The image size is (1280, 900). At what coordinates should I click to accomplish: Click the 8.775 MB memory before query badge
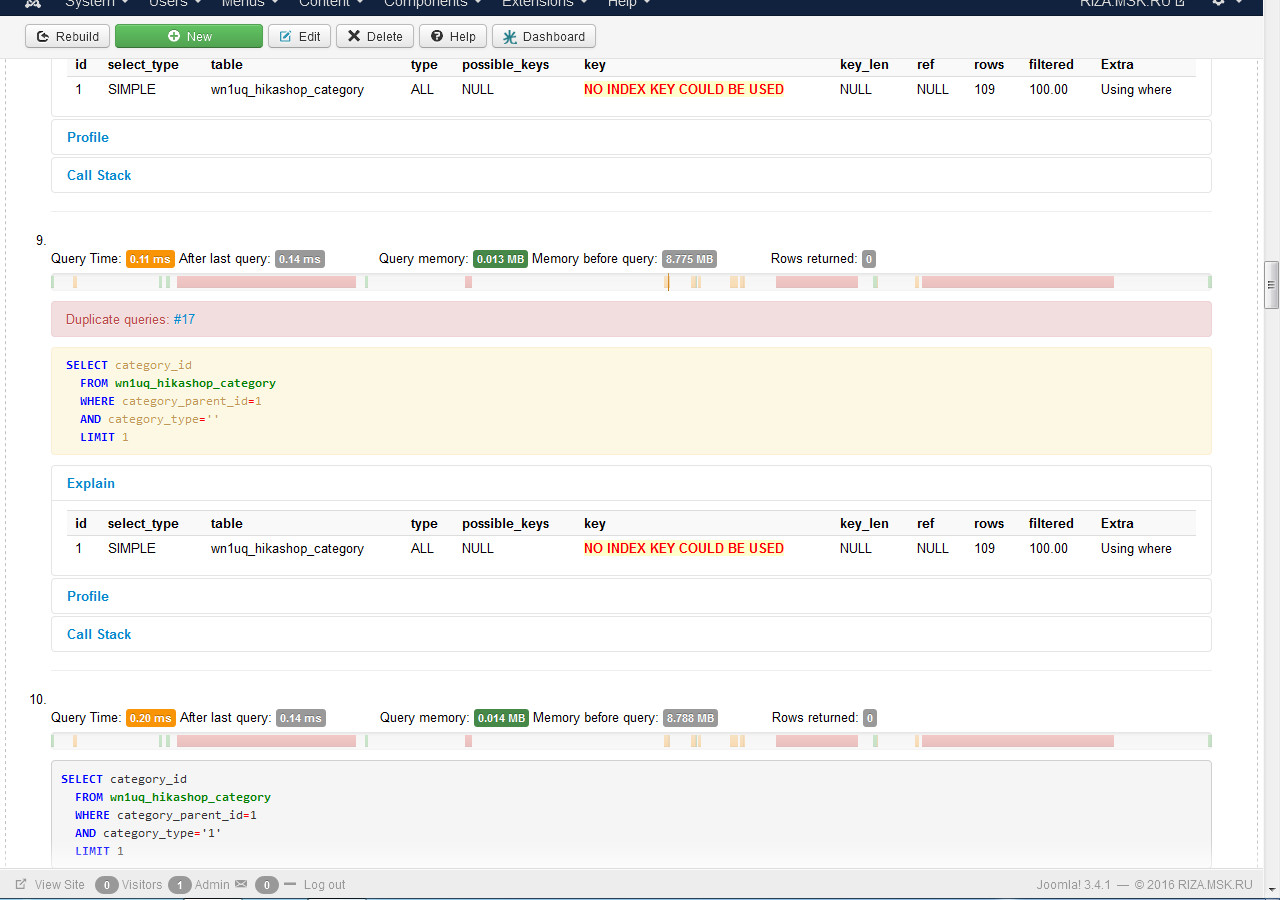point(690,259)
